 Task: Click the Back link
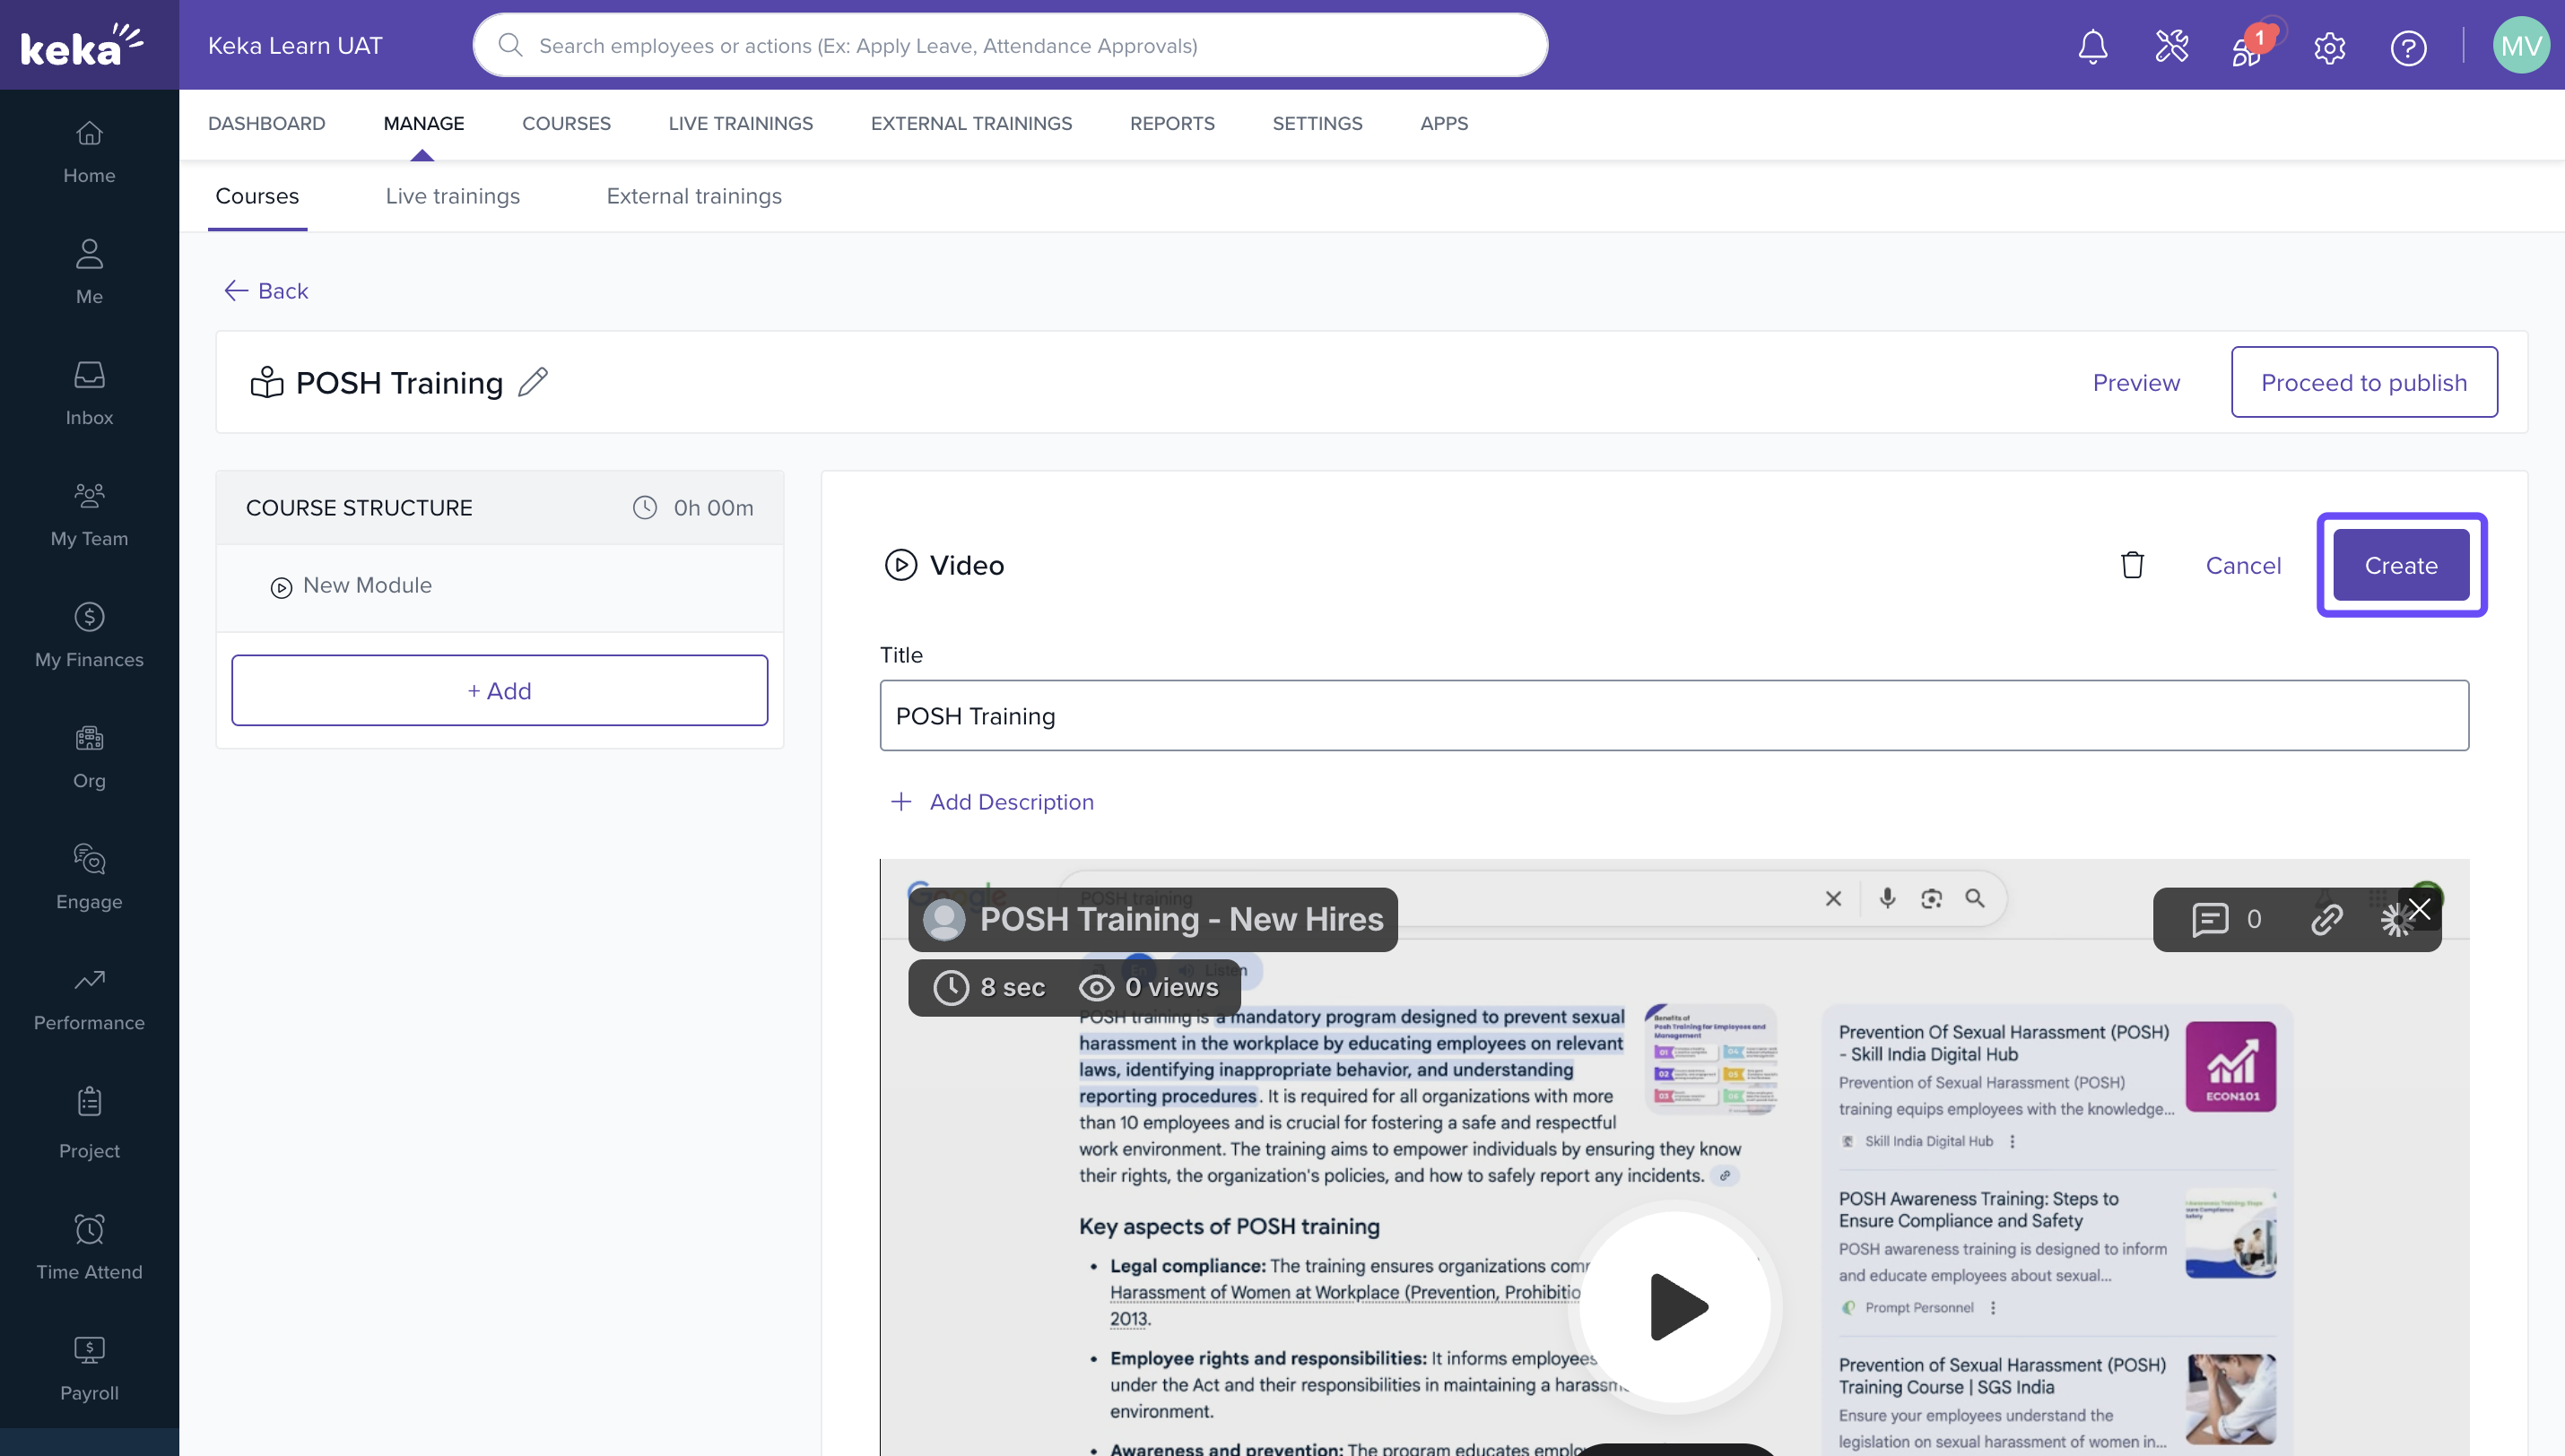click(x=266, y=291)
